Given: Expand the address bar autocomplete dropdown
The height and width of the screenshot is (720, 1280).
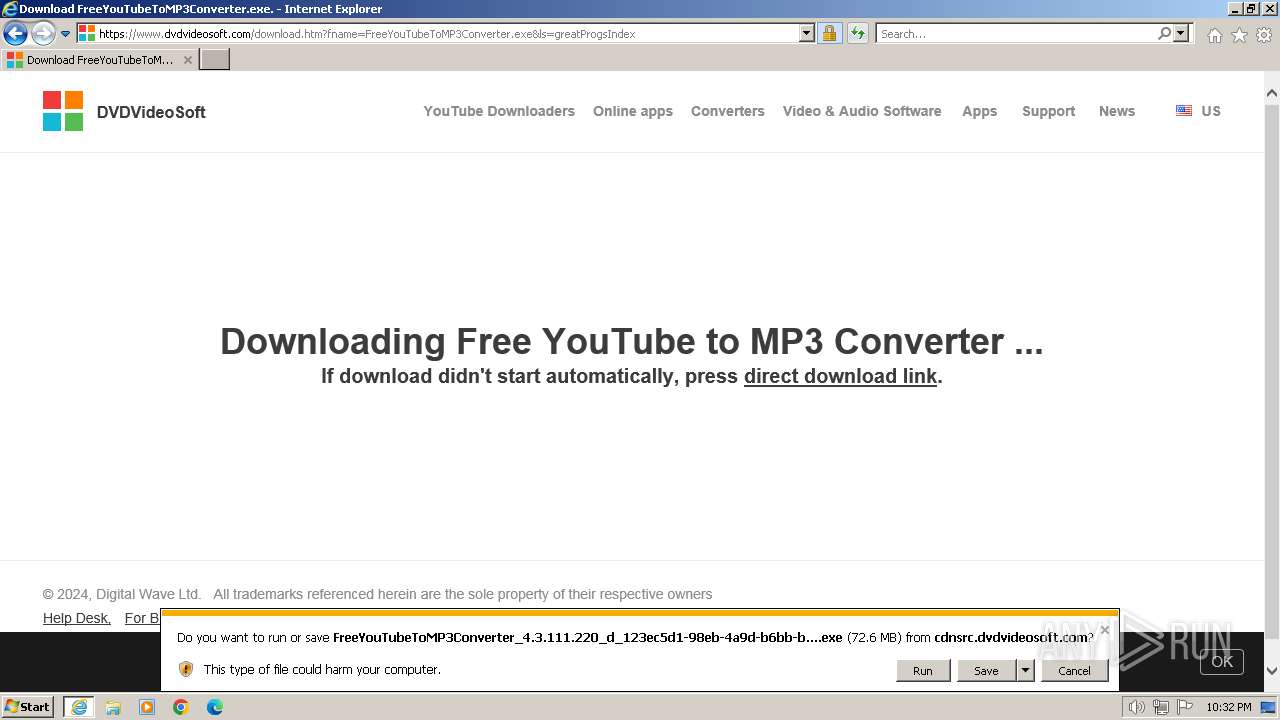Looking at the screenshot, I should pos(807,33).
